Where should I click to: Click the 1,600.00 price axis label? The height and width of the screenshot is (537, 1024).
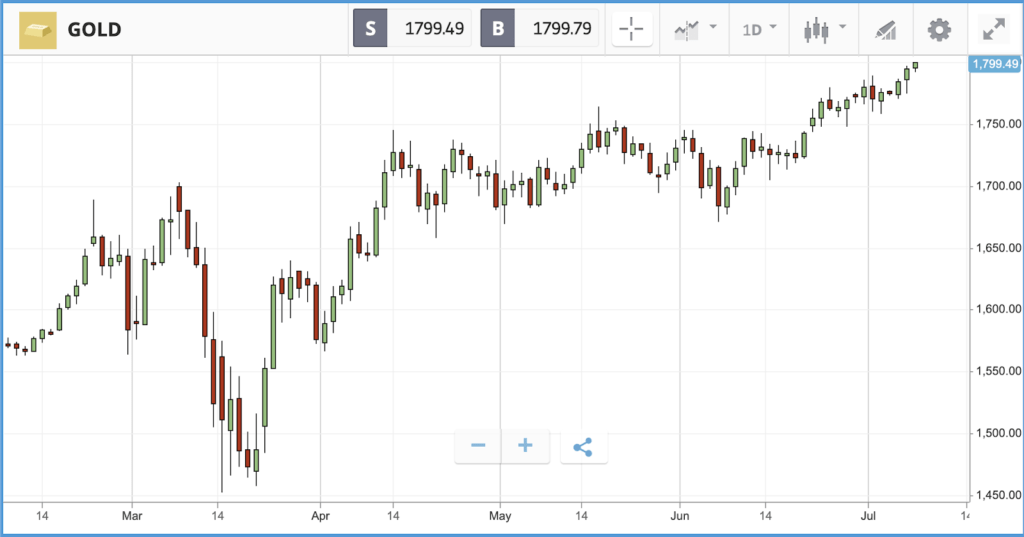[x=999, y=310]
